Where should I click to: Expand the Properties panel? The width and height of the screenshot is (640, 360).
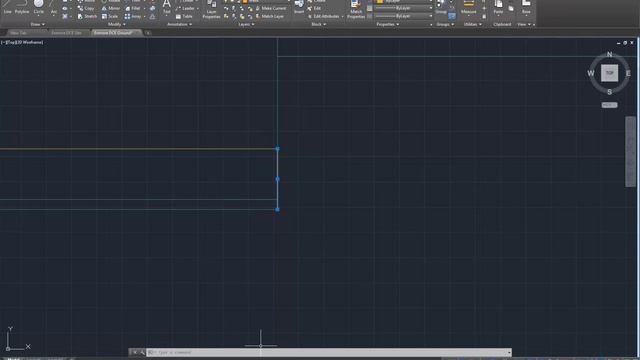(388, 24)
